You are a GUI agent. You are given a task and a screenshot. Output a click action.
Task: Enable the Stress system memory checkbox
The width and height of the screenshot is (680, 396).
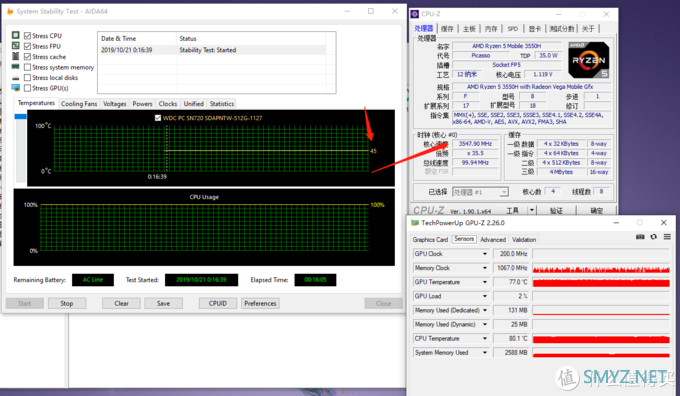27,67
